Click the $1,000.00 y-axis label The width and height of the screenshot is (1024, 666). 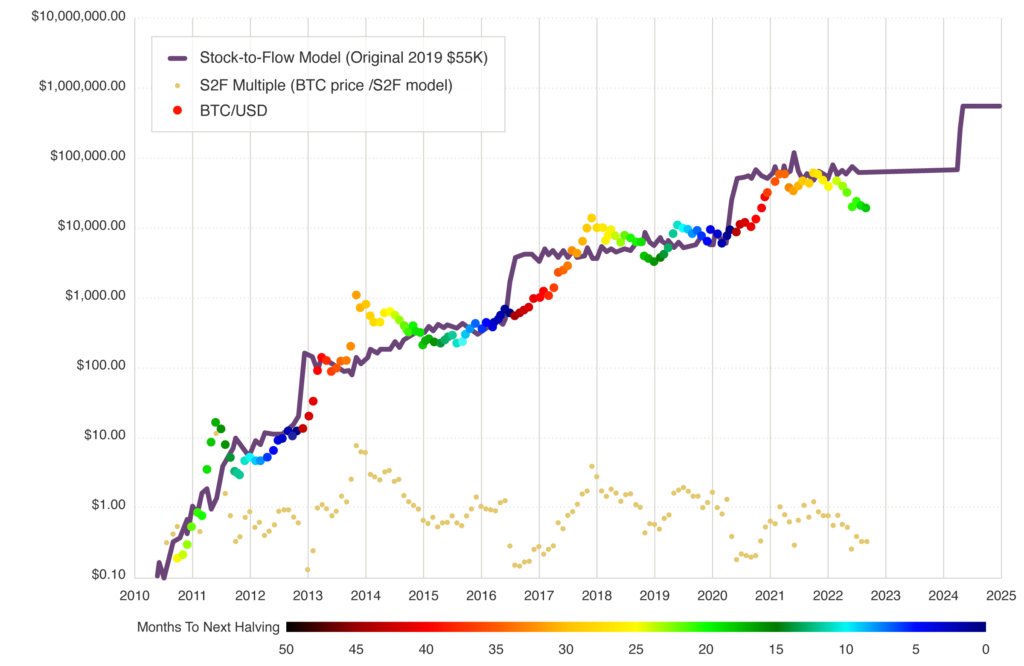click(x=95, y=295)
